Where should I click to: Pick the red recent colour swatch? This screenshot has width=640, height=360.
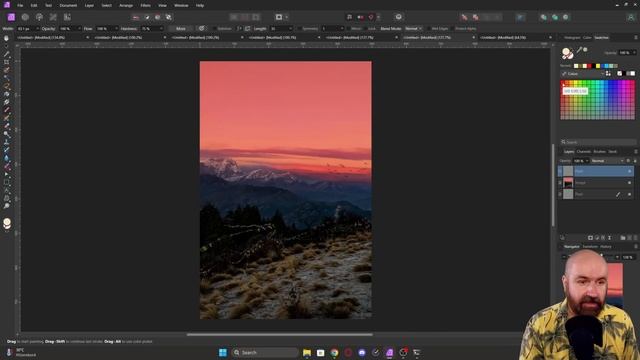click(x=589, y=66)
